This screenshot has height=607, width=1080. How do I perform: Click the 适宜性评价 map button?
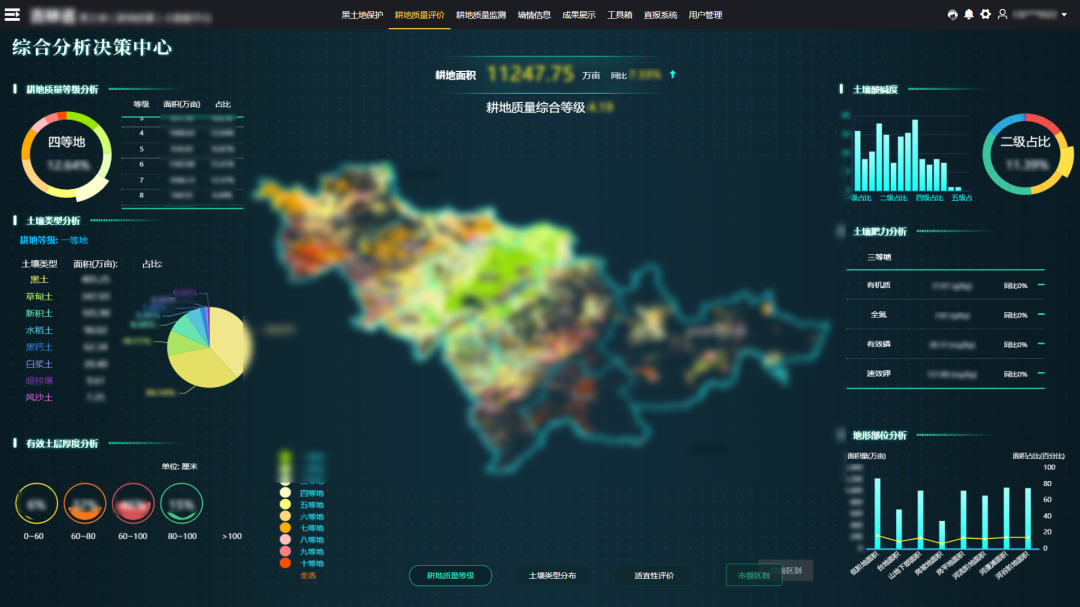tap(654, 575)
